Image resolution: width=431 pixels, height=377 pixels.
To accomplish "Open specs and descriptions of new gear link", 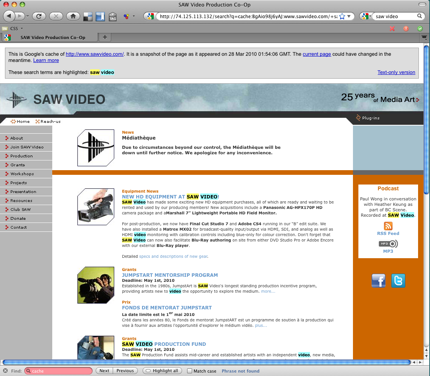I will 174,256.
